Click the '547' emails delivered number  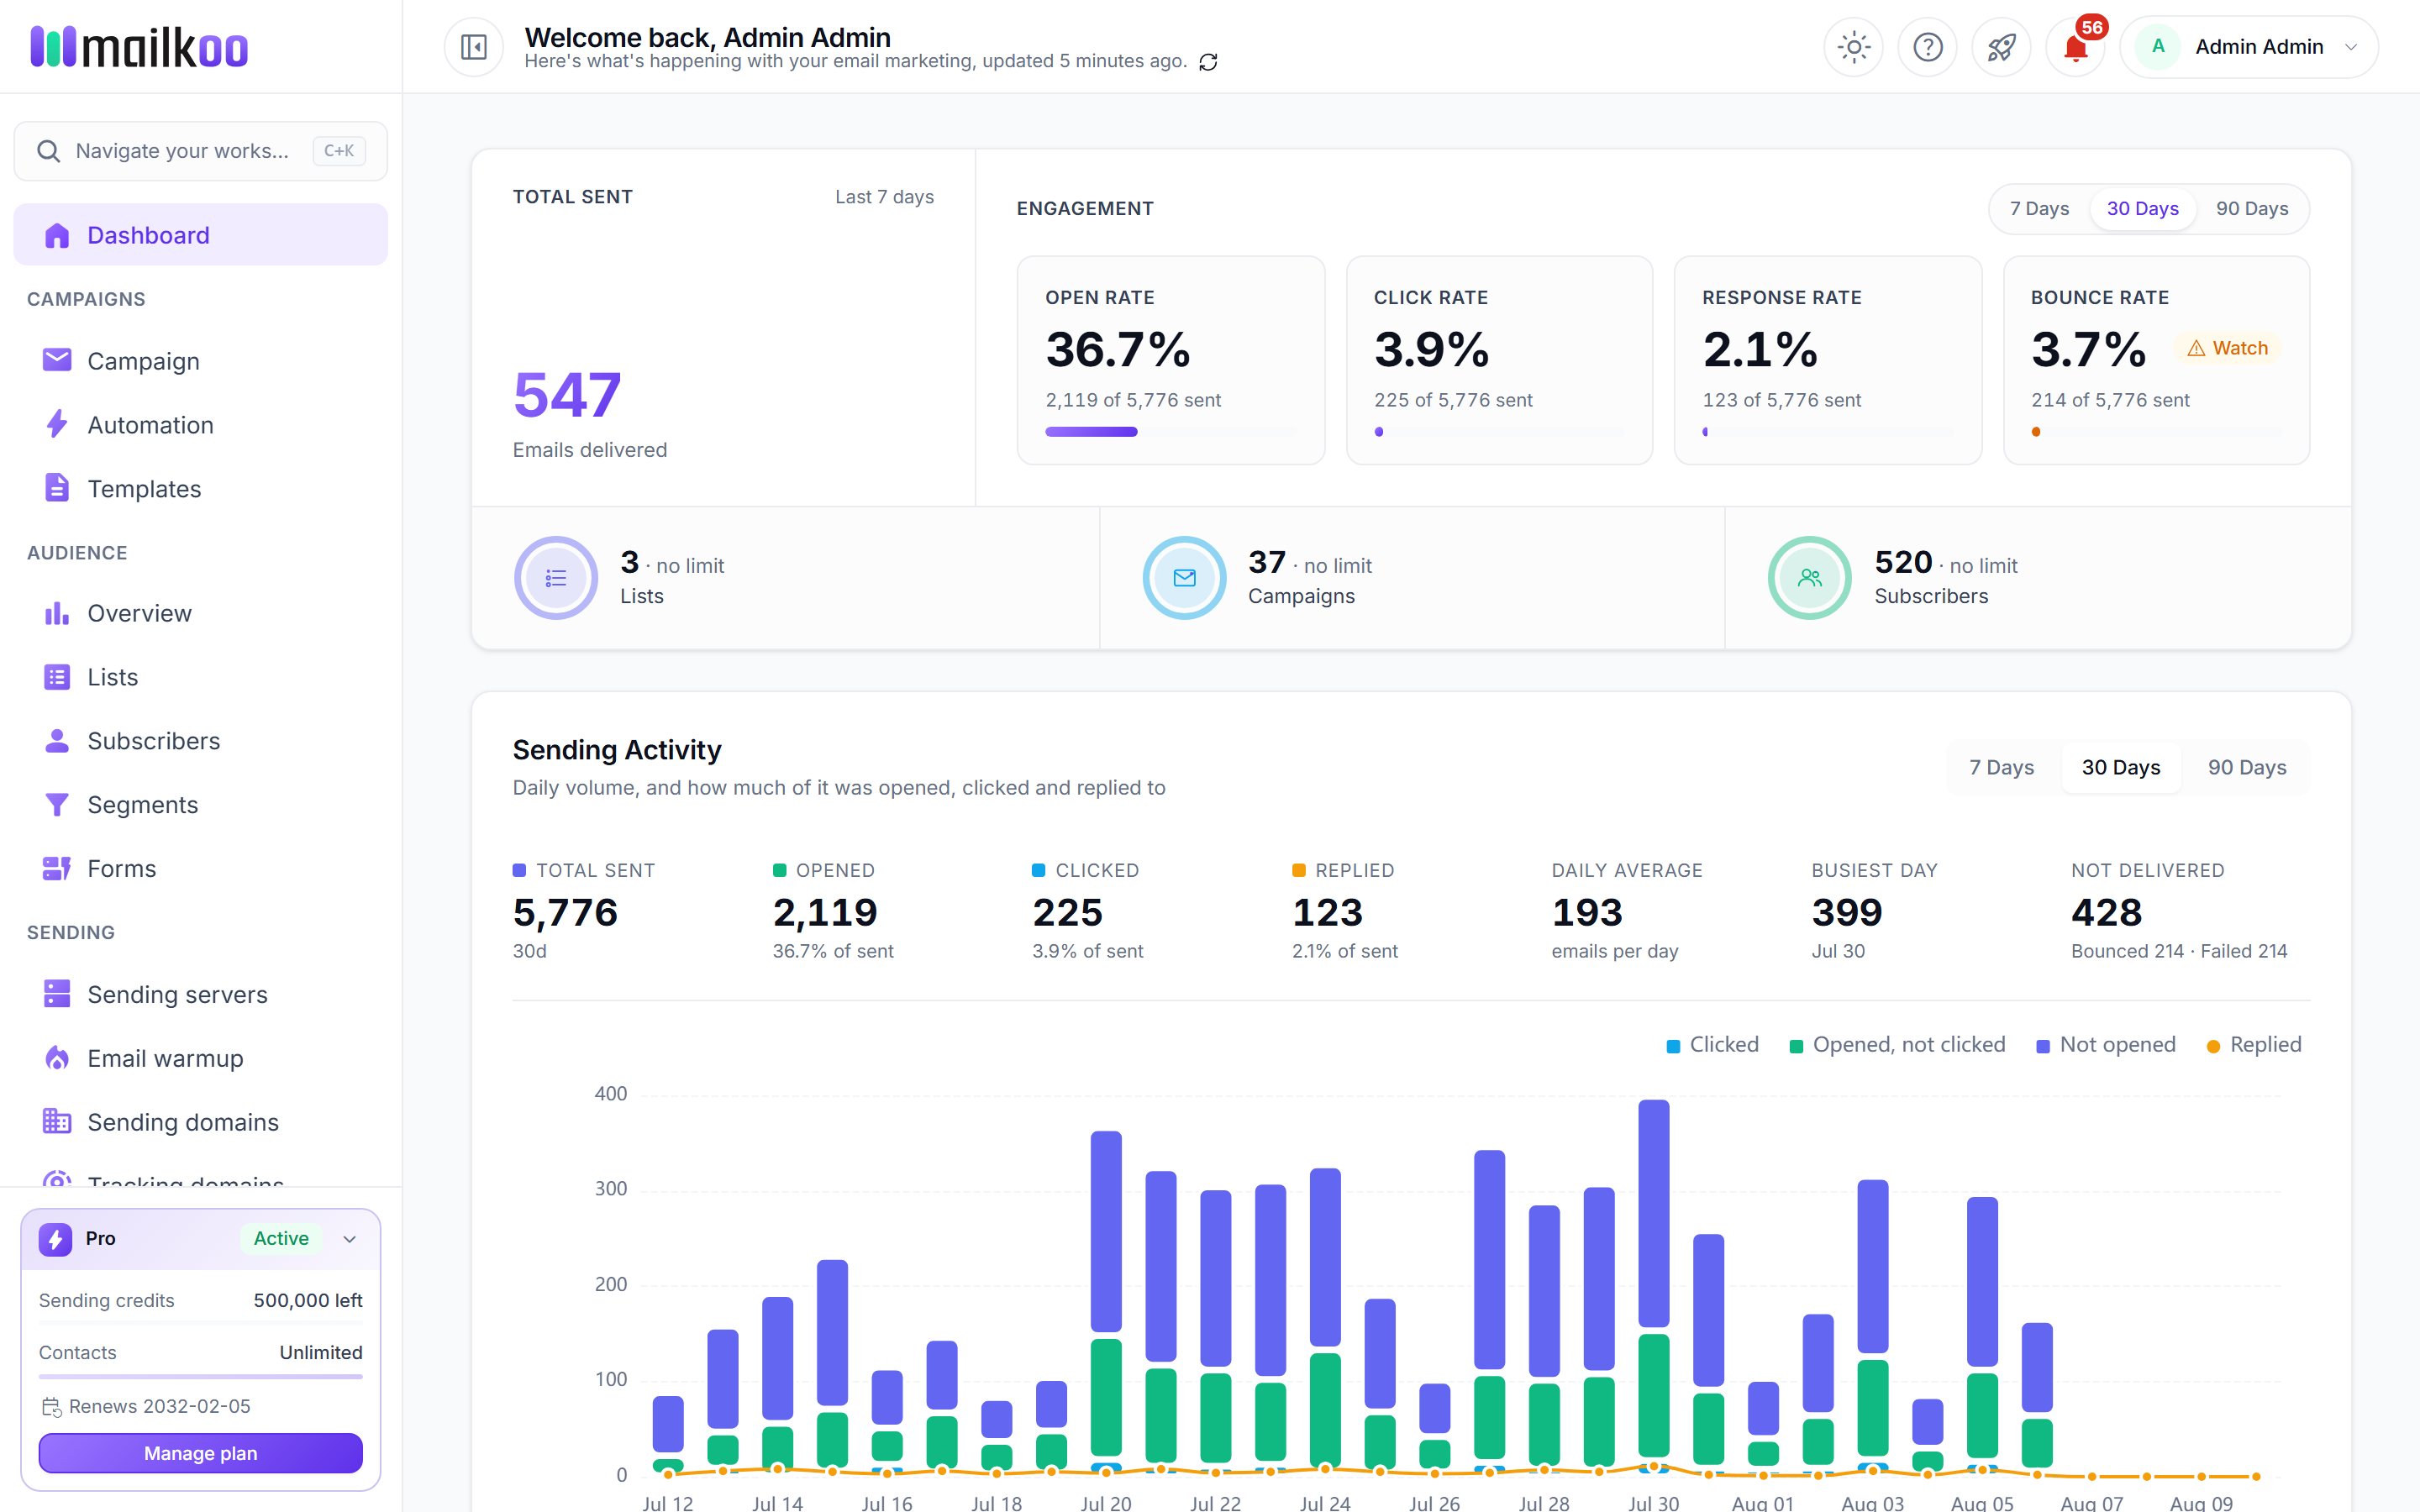point(567,395)
